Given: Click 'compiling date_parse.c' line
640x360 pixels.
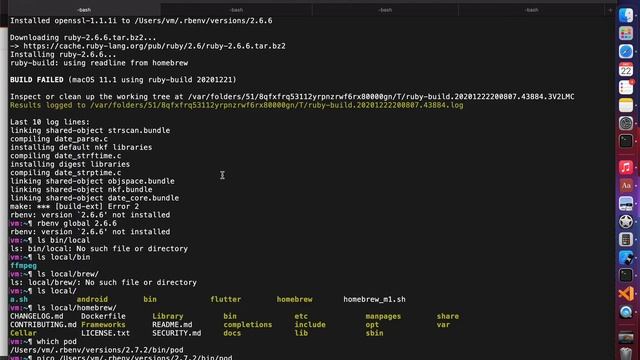Looking at the screenshot, I should (59, 139).
